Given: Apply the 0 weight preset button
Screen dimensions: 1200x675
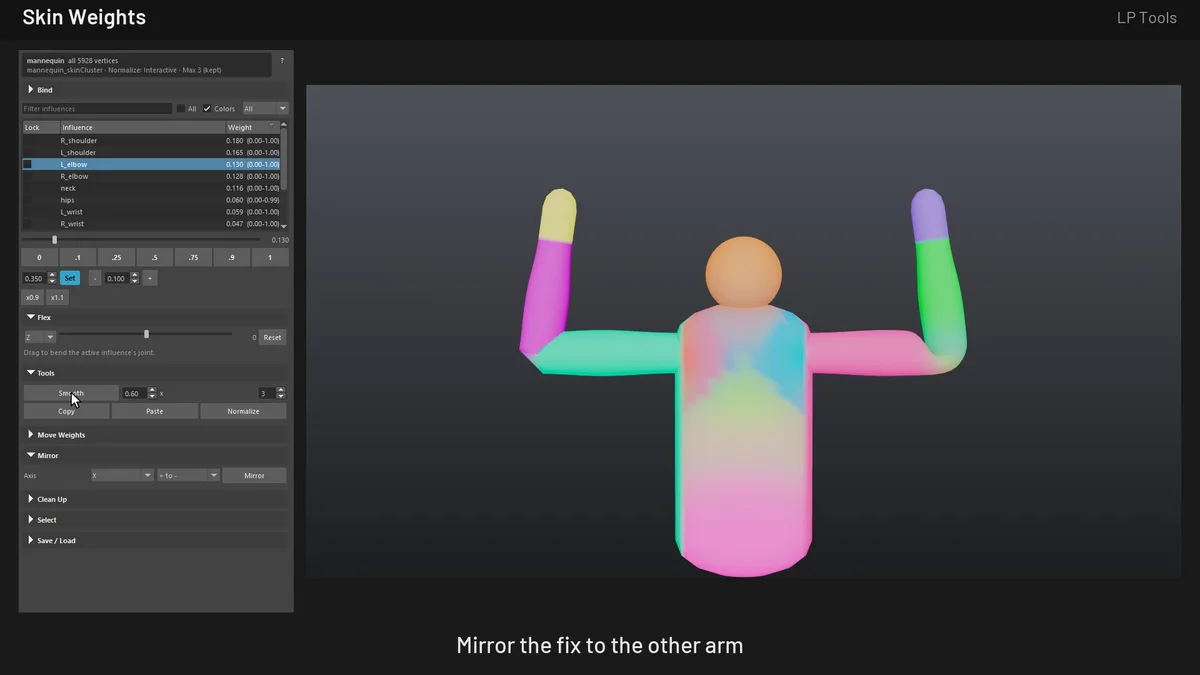Looking at the screenshot, I should pos(39,258).
